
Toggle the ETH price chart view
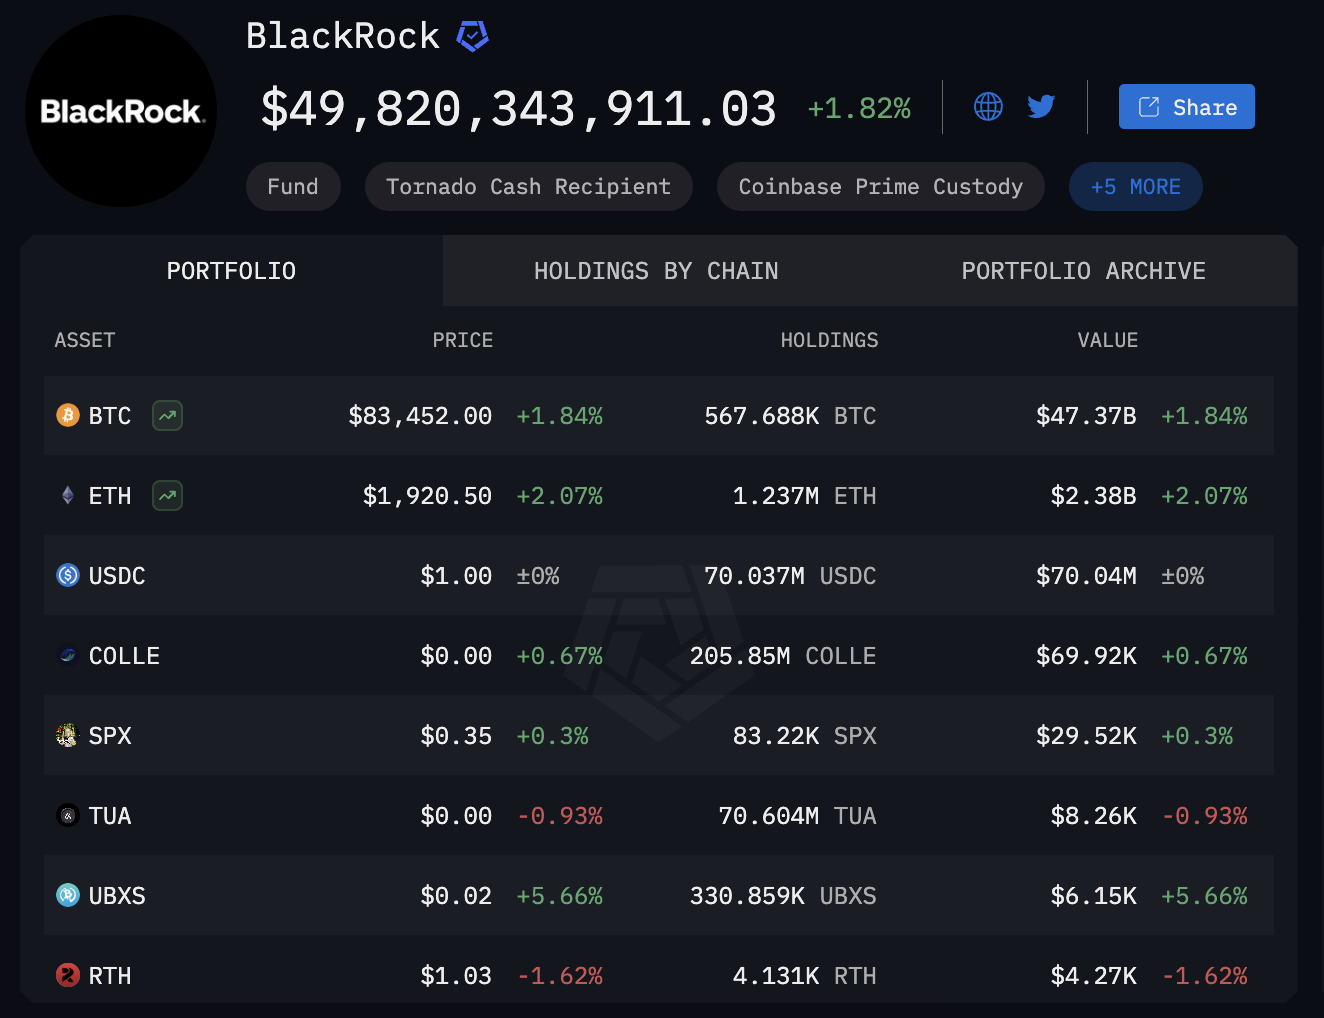167,495
